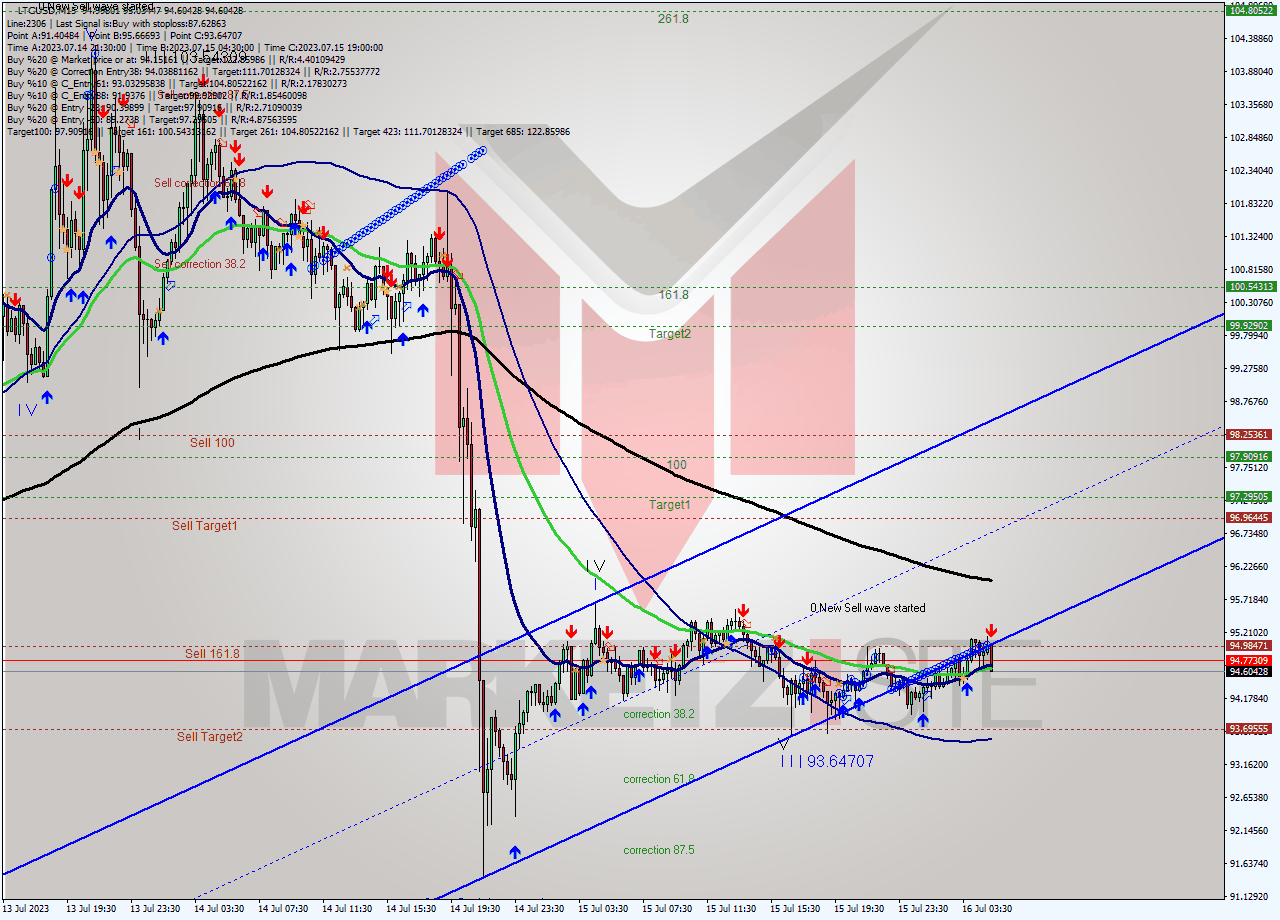Screen dimensions: 1280x920
Task: Click the black 94.60428 current price tag
Action: point(1250,671)
